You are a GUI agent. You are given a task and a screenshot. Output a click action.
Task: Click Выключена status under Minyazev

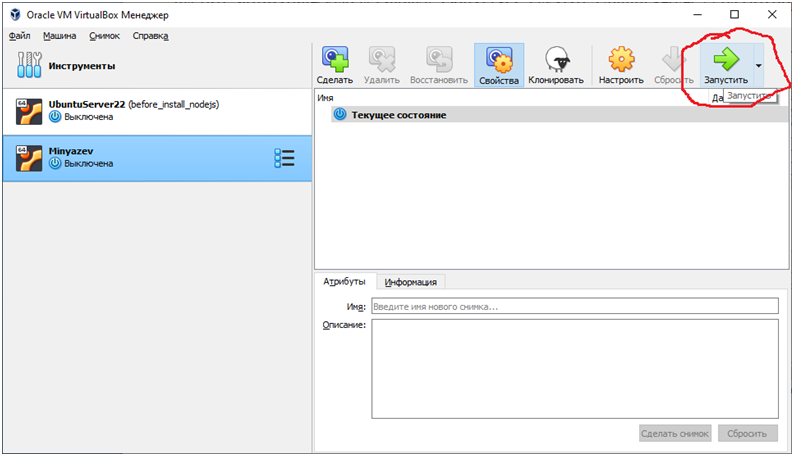tap(88, 163)
